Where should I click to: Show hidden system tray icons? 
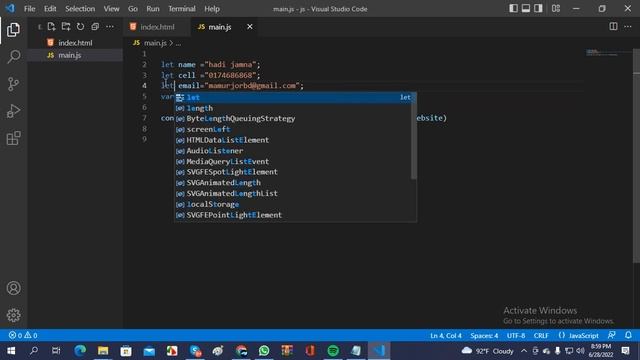click(524, 351)
